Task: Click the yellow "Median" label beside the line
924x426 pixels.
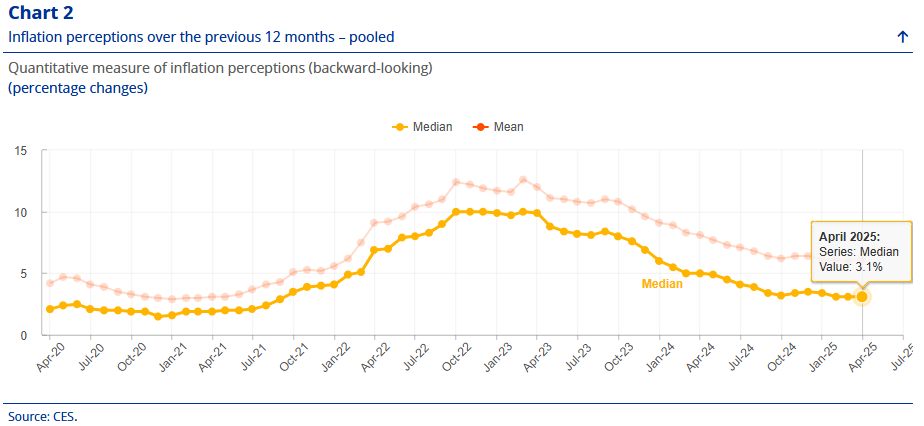Action: click(662, 284)
